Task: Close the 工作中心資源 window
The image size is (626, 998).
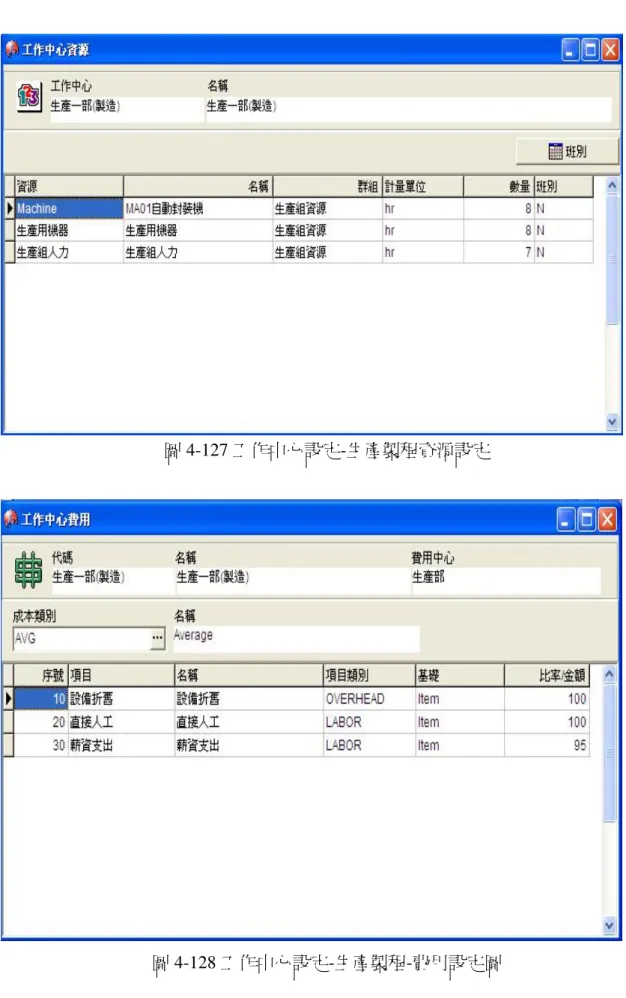Action: tap(610, 50)
